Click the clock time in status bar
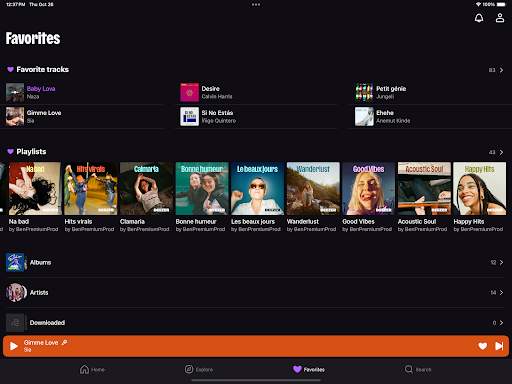Screen dimensions: 512x384 coord(16,4)
